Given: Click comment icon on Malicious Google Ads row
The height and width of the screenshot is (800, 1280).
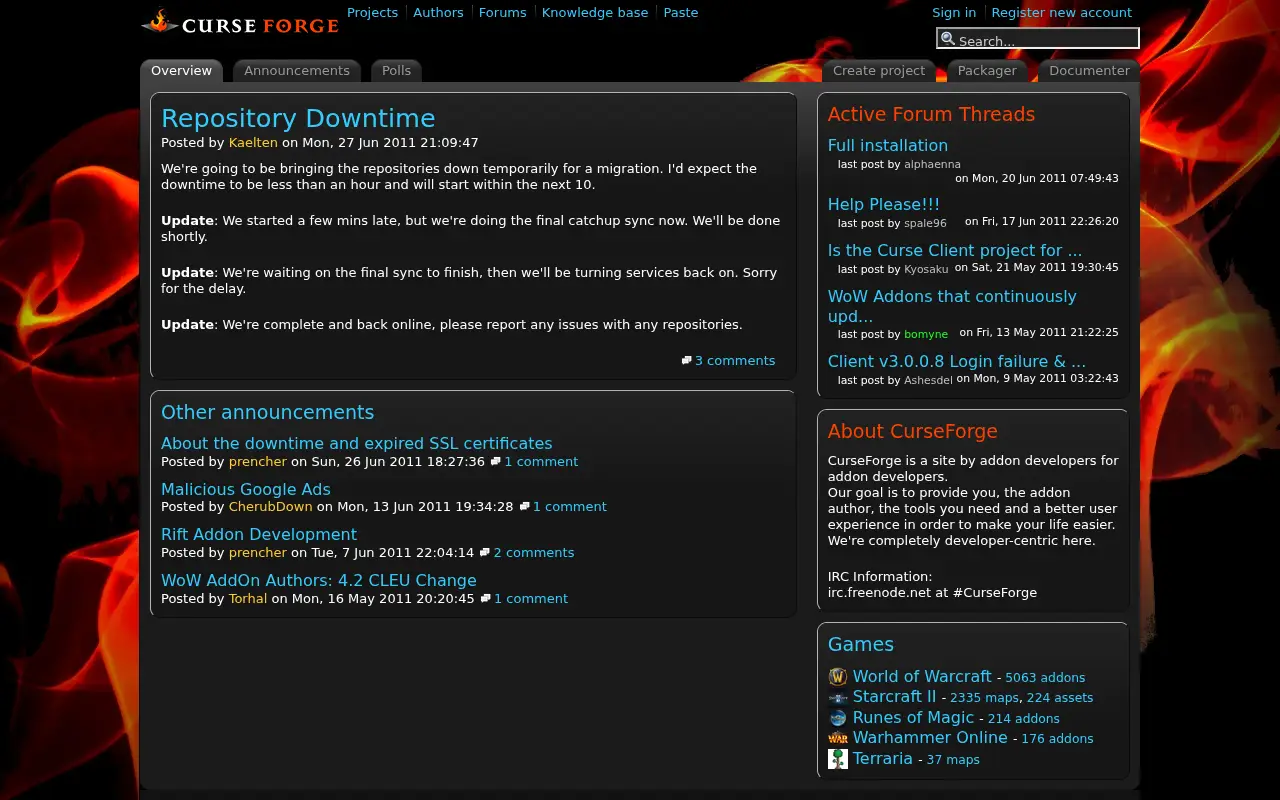Looking at the screenshot, I should tap(524, 506).
